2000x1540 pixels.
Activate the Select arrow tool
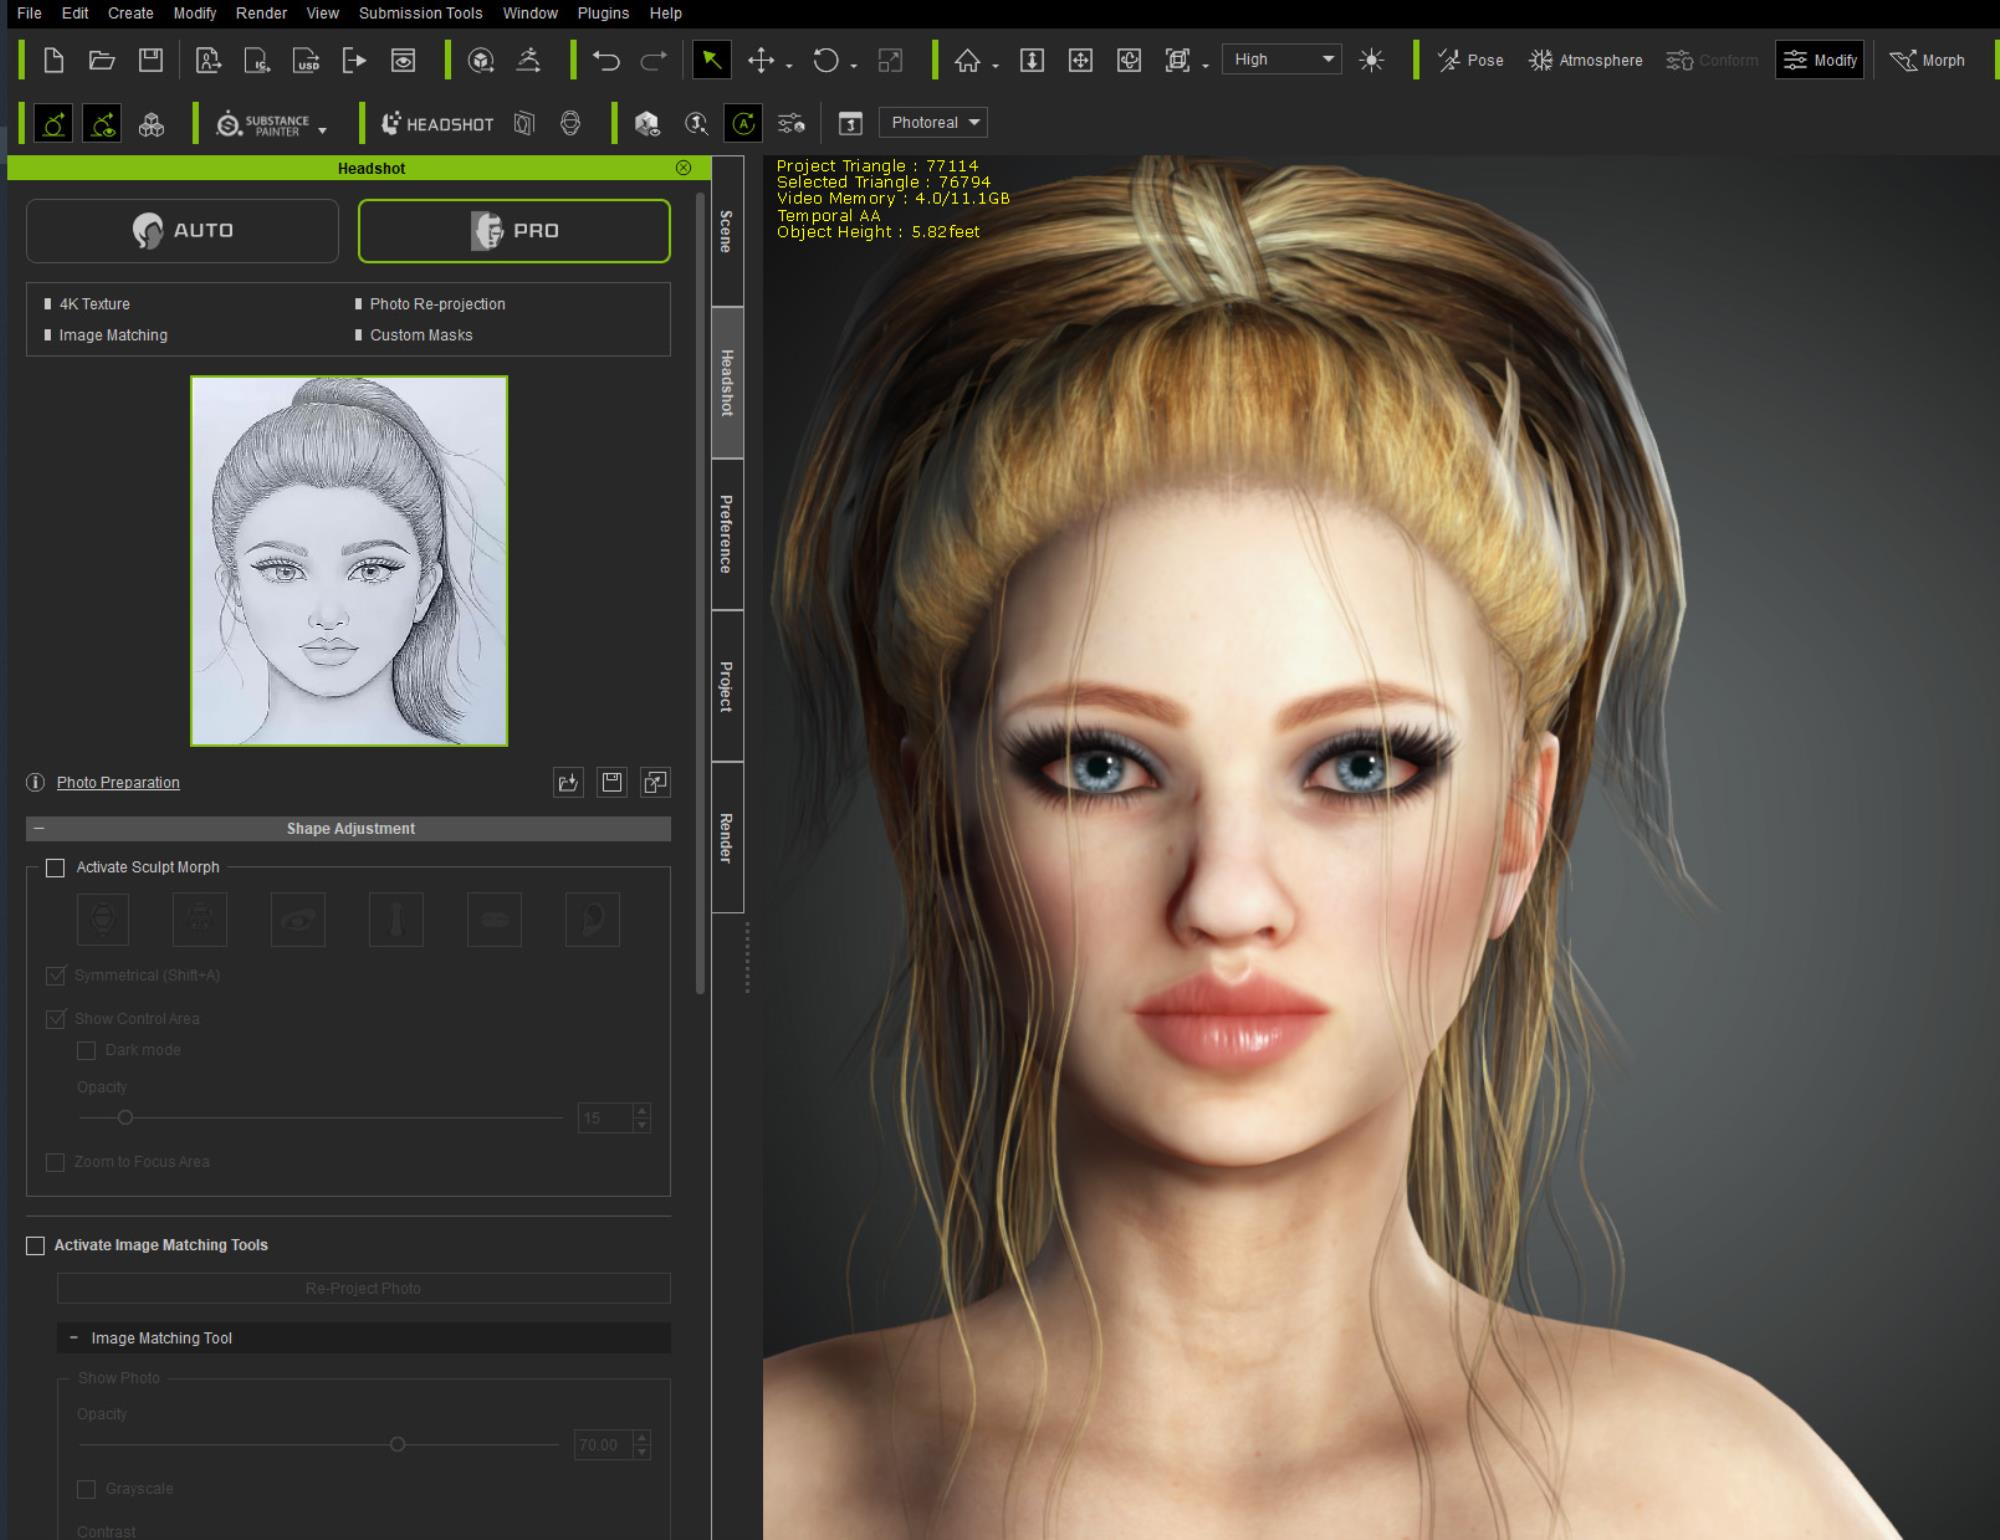712,60
